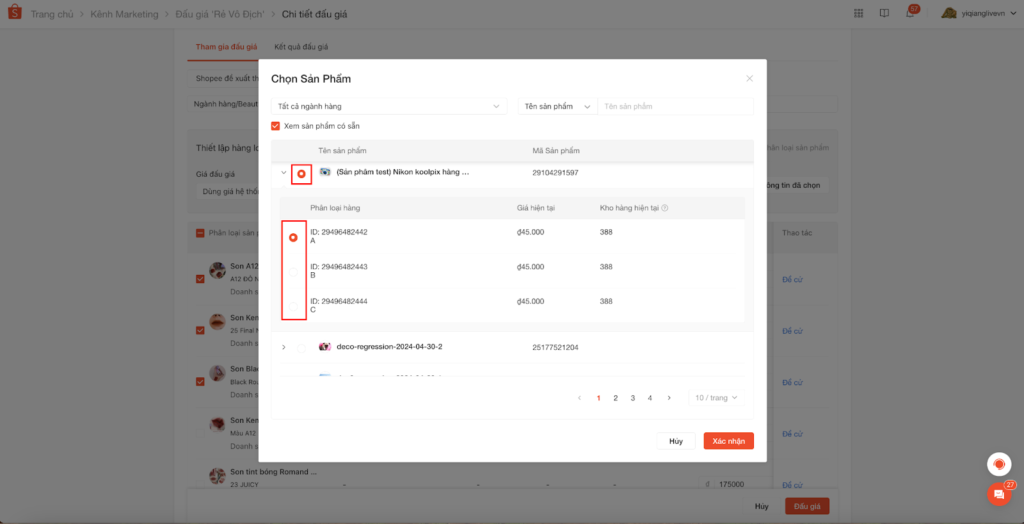
Task: Confirm selection with Xác nhận button
Action: pyautogui.click(x=728, y=441)
